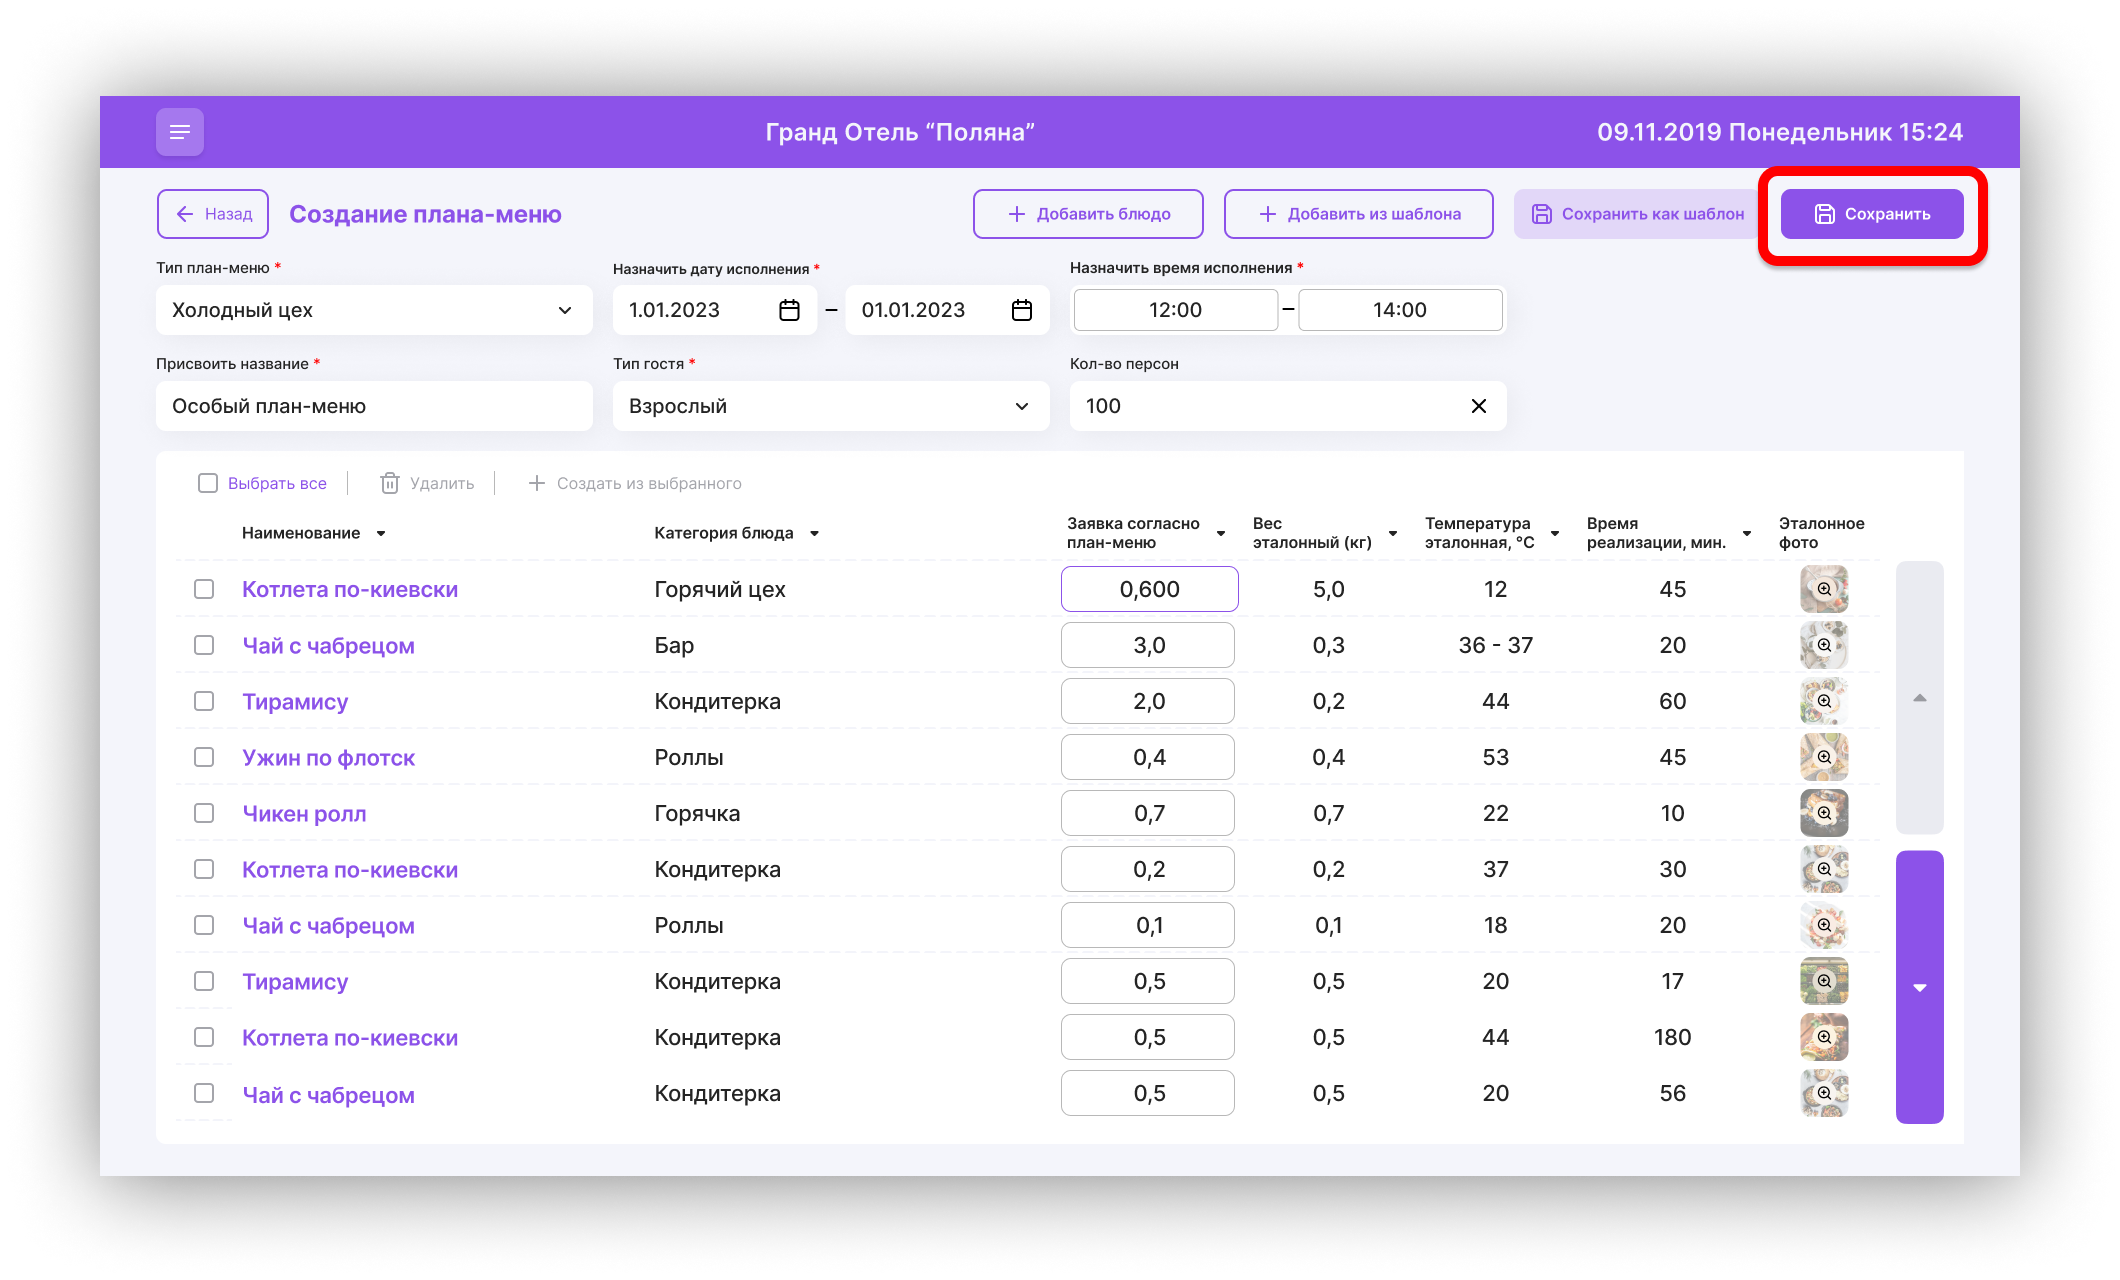The height and width of the screenshot is (1280, 2120).
Task: Open Тип план-меню dropdown Холодный цех
Action: point(373,310)
